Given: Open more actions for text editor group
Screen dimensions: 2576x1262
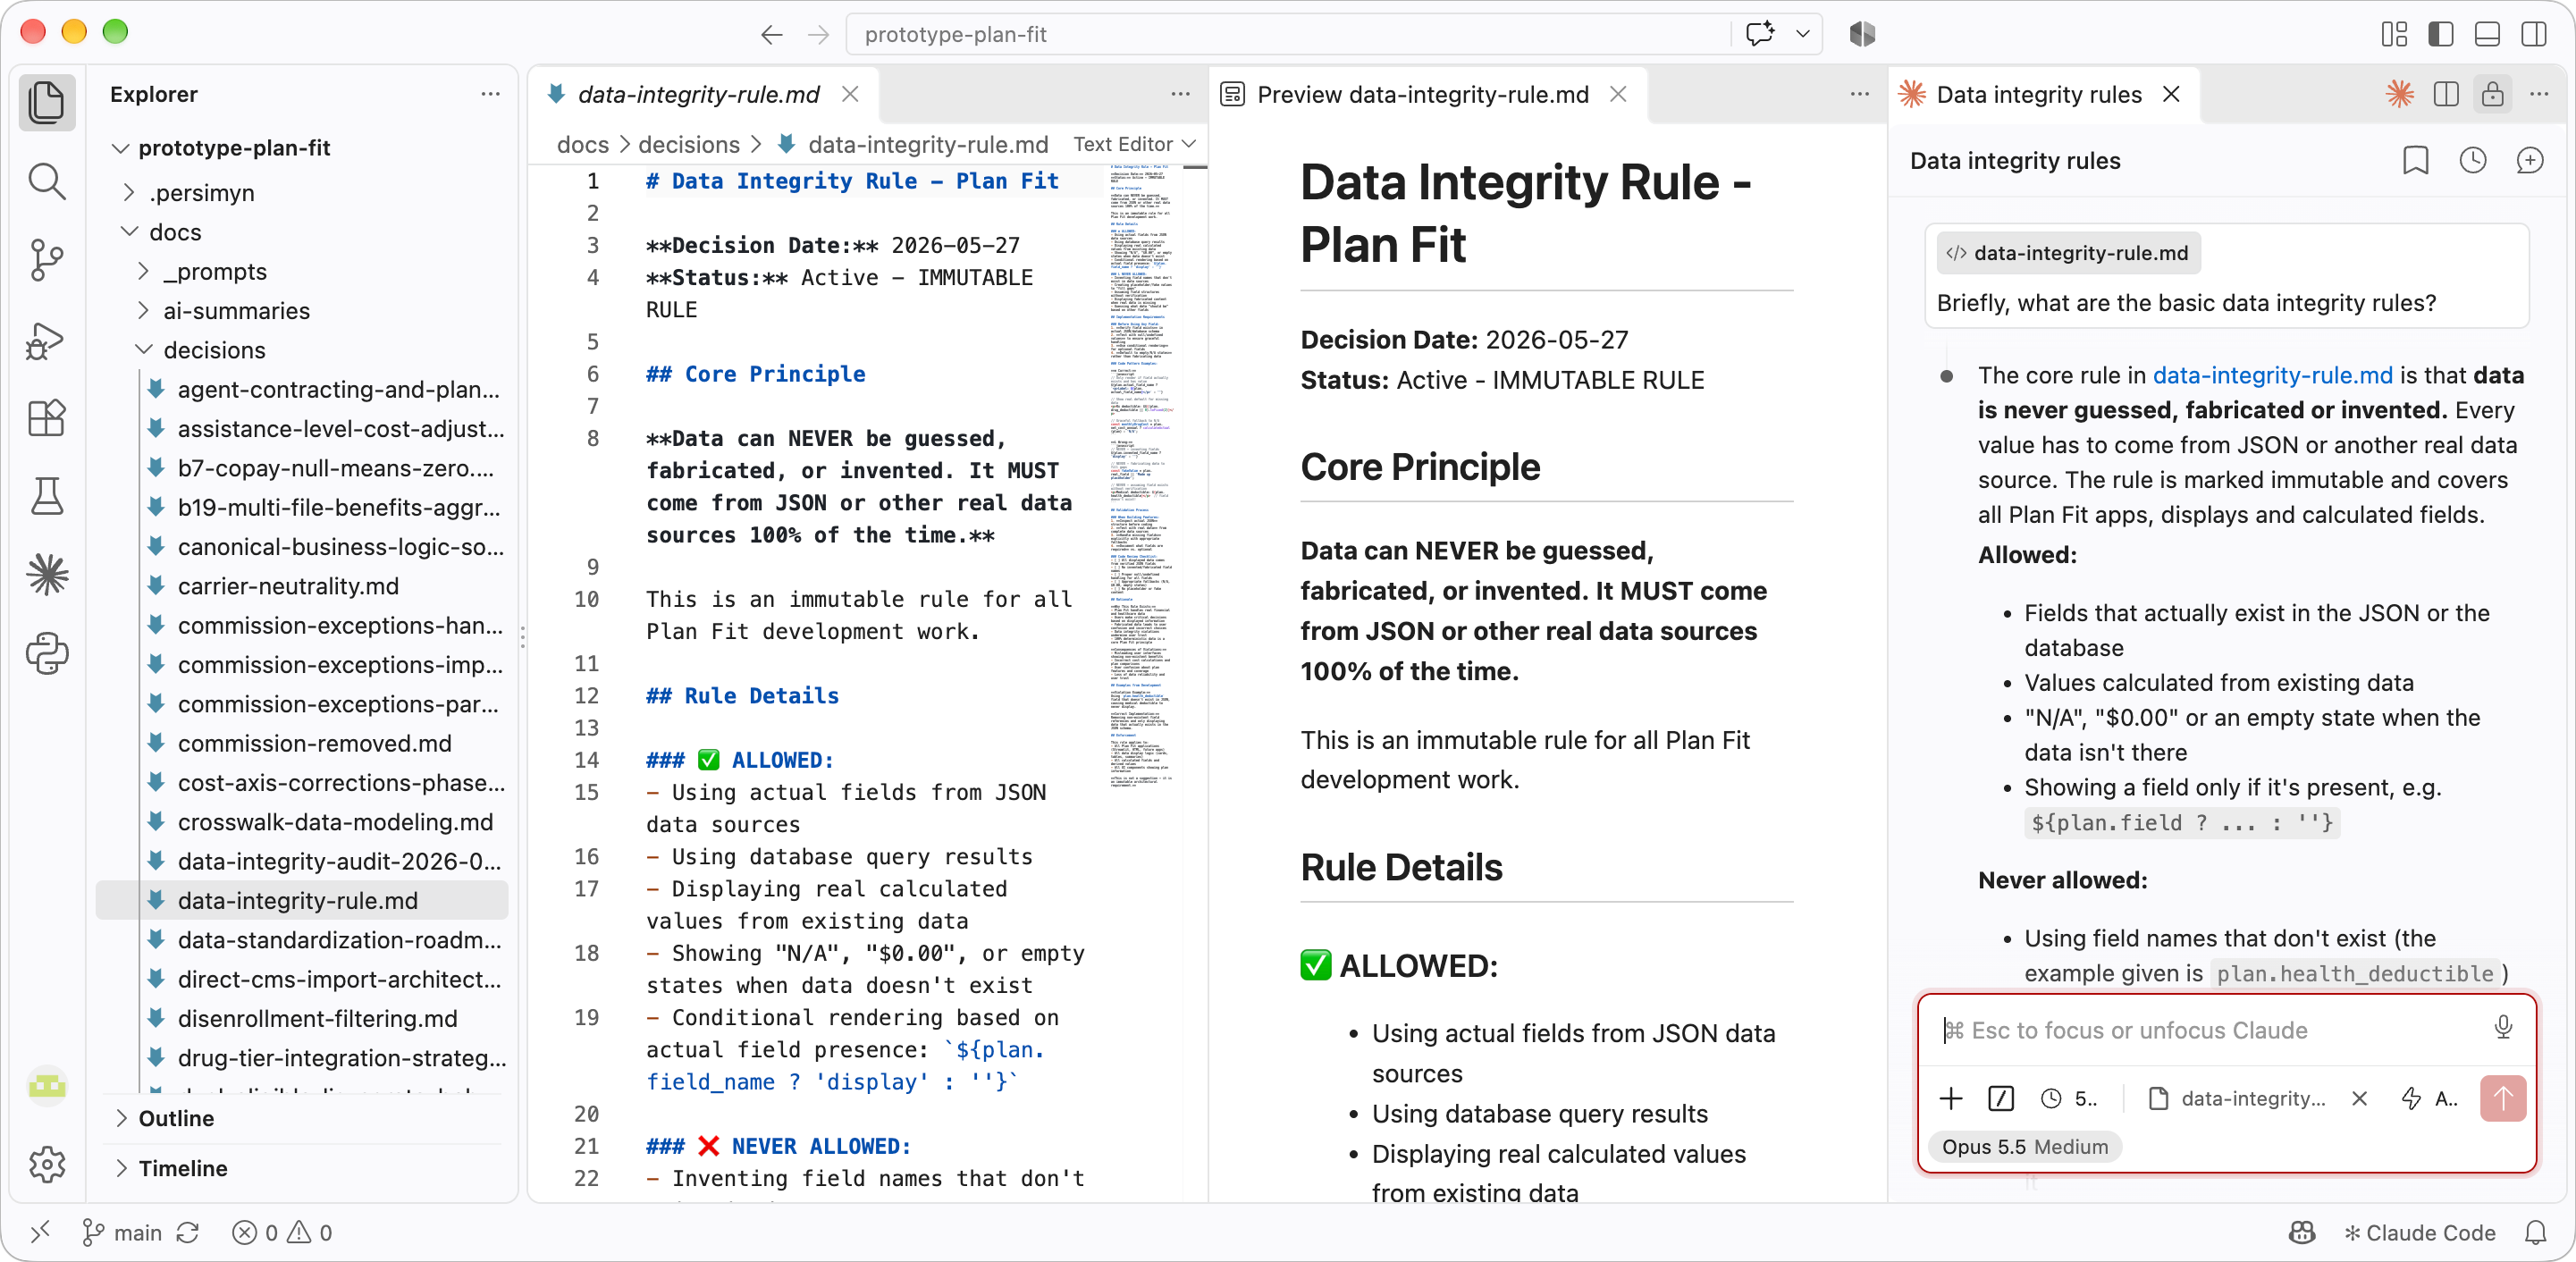Looking at the screenshot, I should [1180, 94].
